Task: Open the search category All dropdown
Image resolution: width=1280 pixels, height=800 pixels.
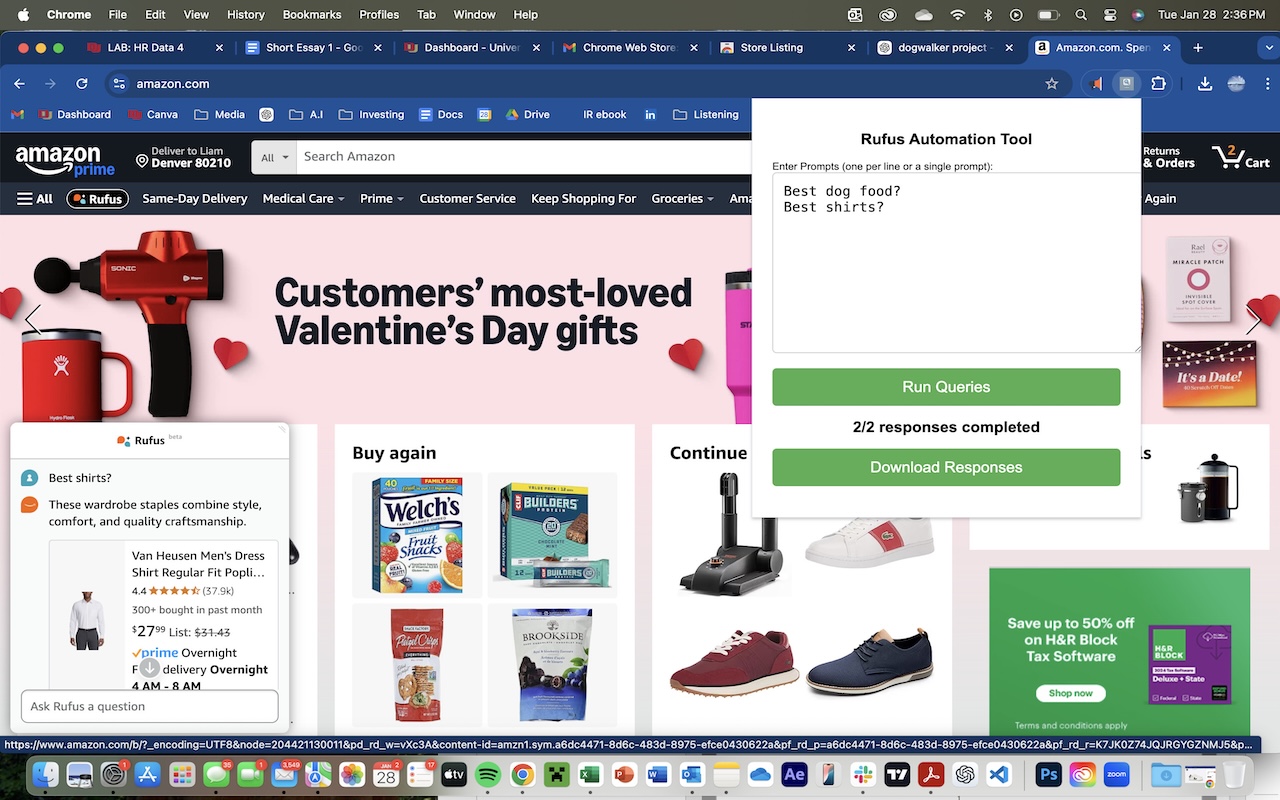Action: point(274,157)
